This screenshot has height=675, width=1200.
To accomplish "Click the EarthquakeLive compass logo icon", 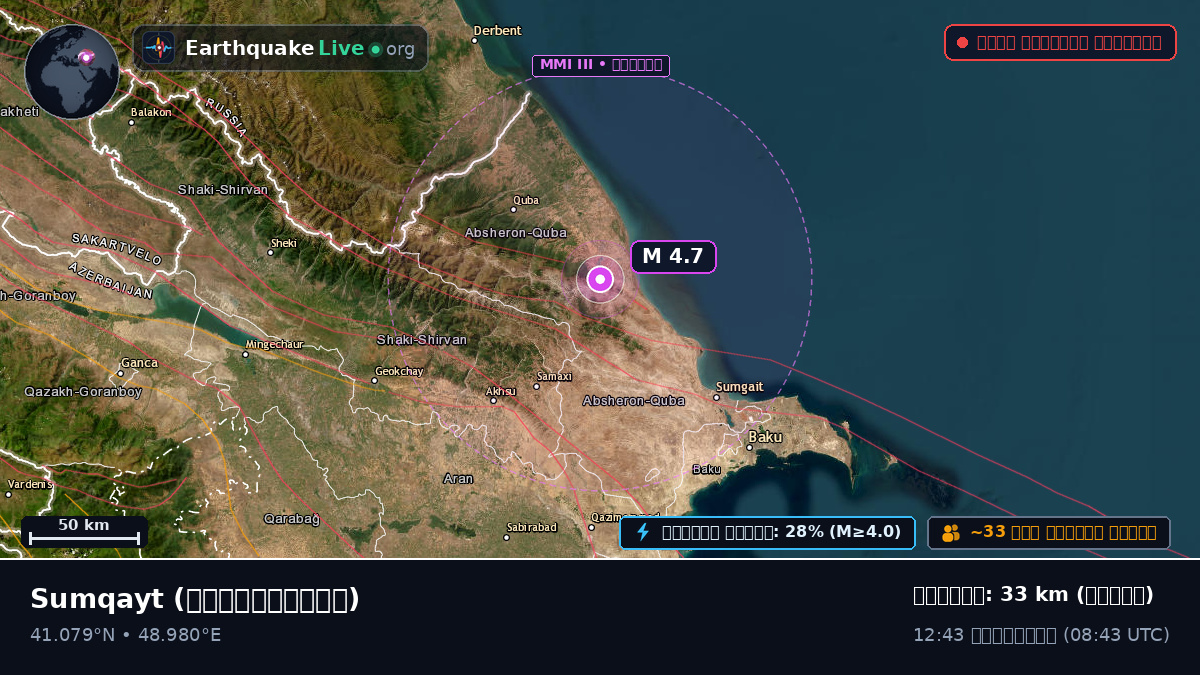I will [x=158, y=48].
